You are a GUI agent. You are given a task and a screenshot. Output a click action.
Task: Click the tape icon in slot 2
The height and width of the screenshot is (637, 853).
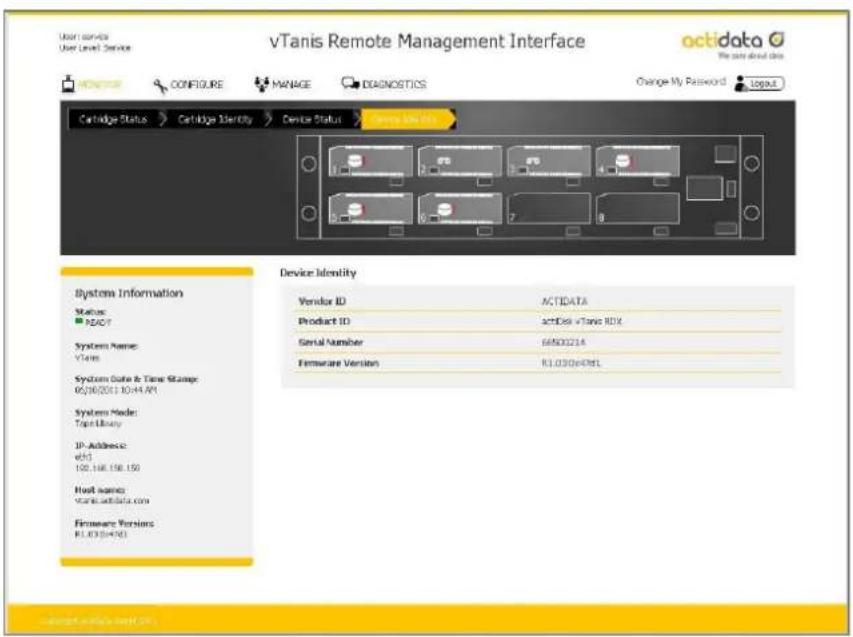click(444, 160)
